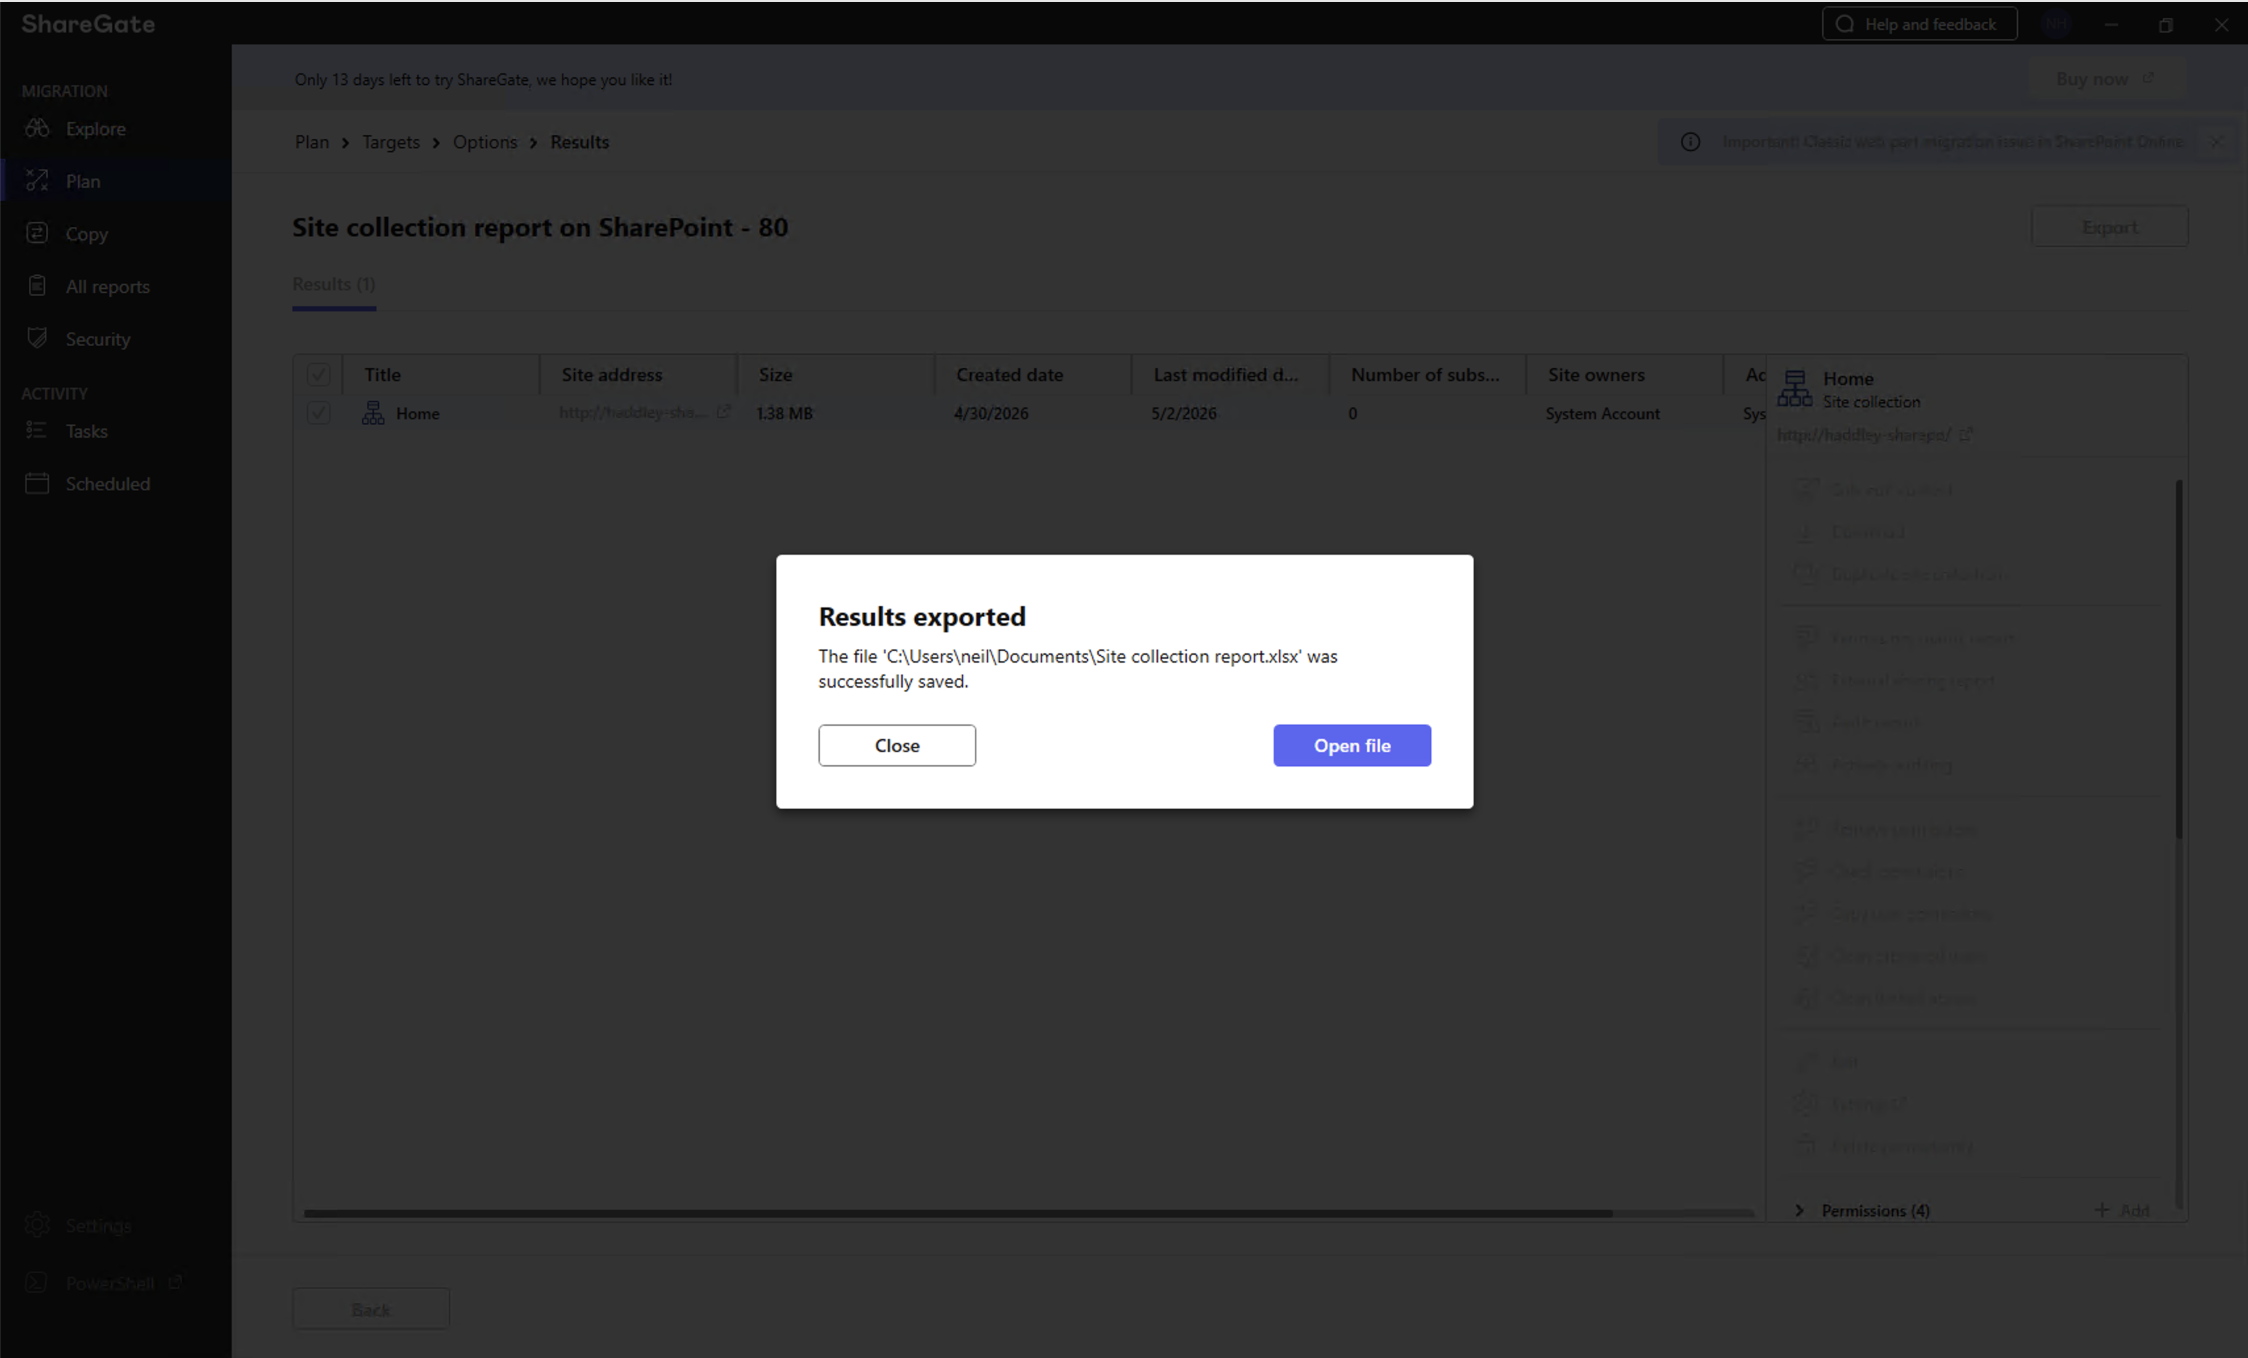The height and width of the screenshot is (1358, 2248).
Task: Click the table's horizontal scrollbar
Action: coord(958,1213)
